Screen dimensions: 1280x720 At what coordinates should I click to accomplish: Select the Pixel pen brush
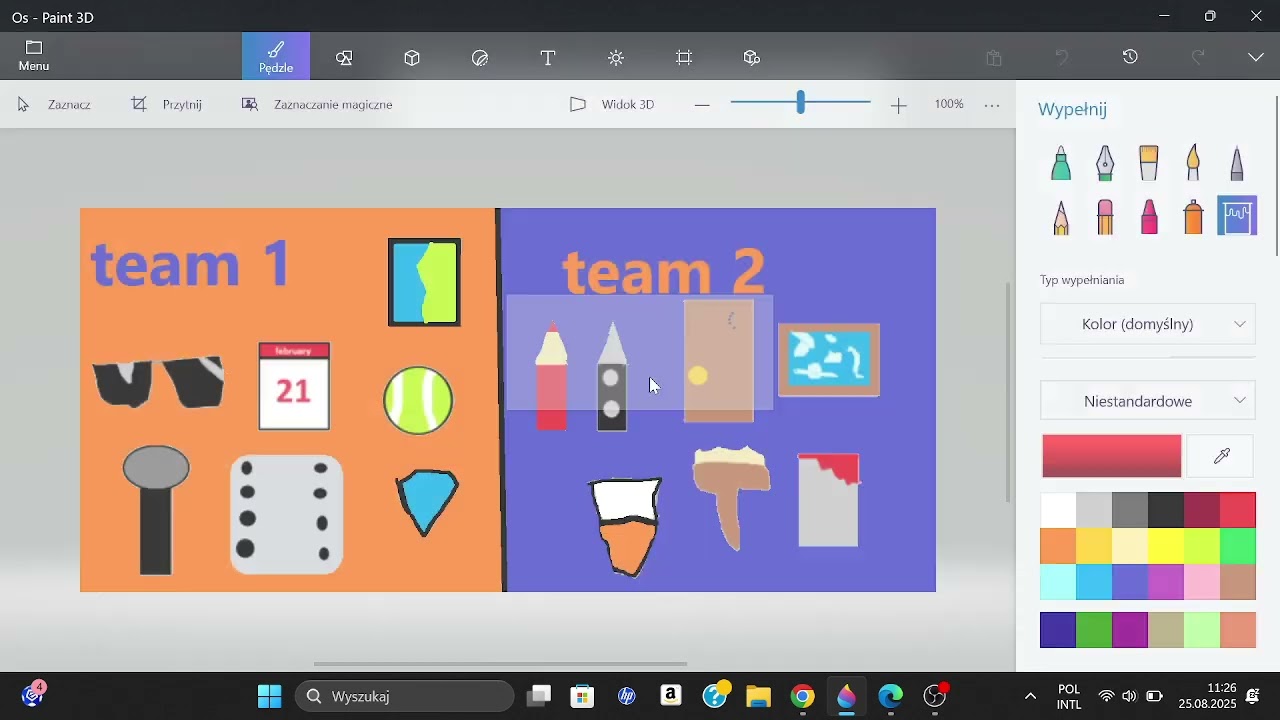(1237, 163)
